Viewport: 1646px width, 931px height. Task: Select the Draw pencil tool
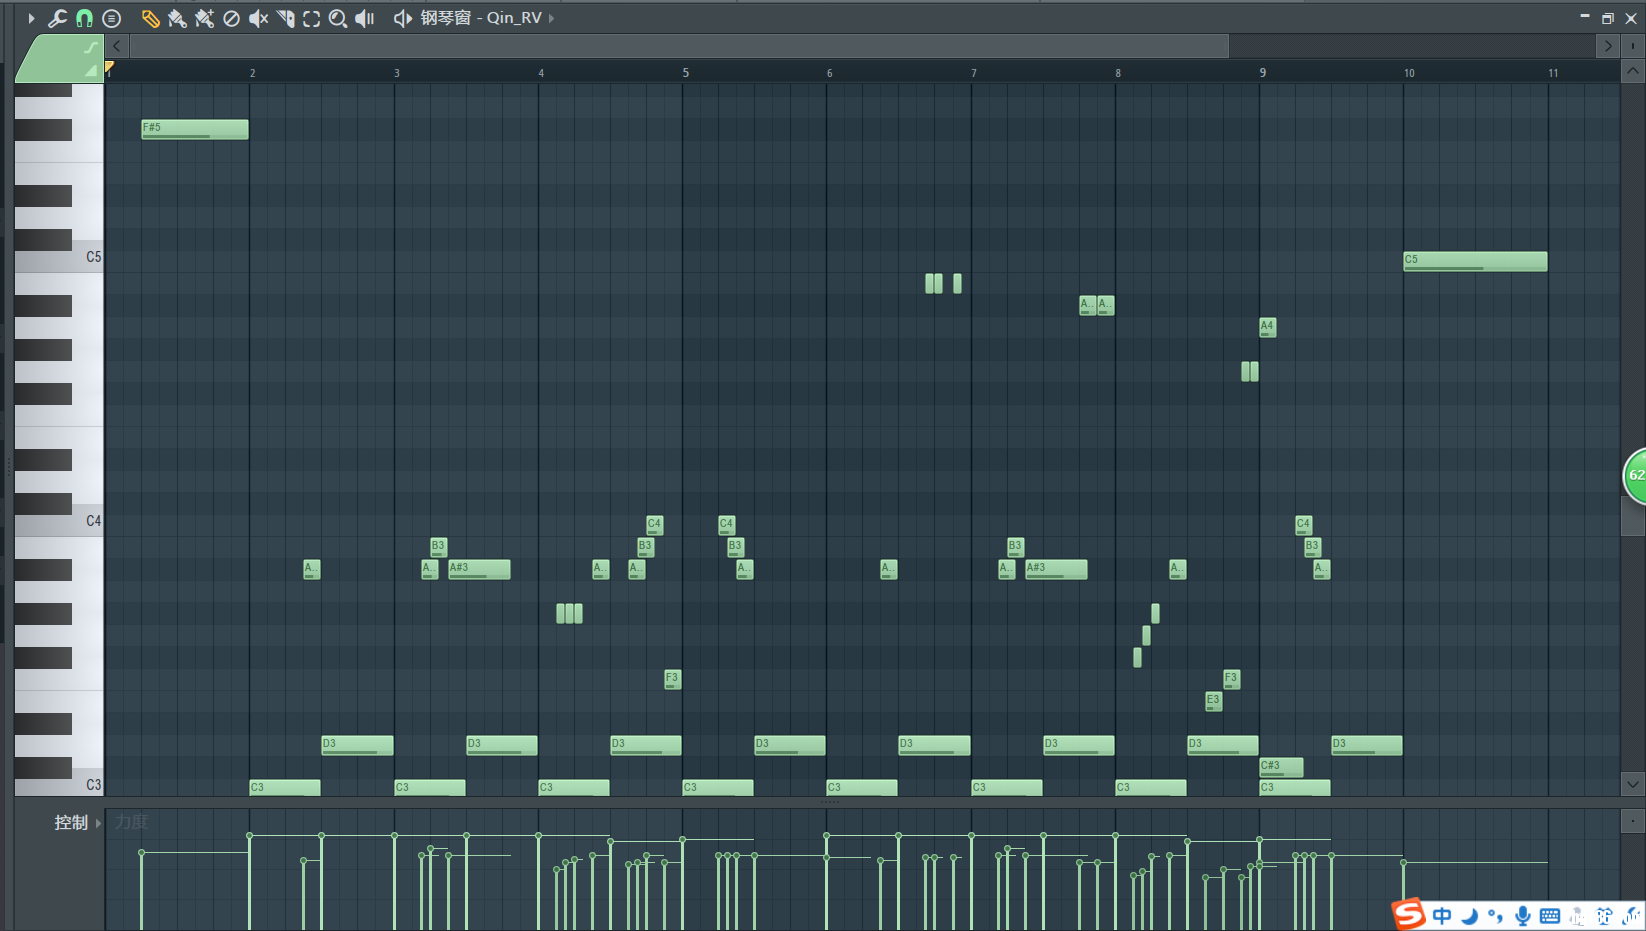click(150, 18)
